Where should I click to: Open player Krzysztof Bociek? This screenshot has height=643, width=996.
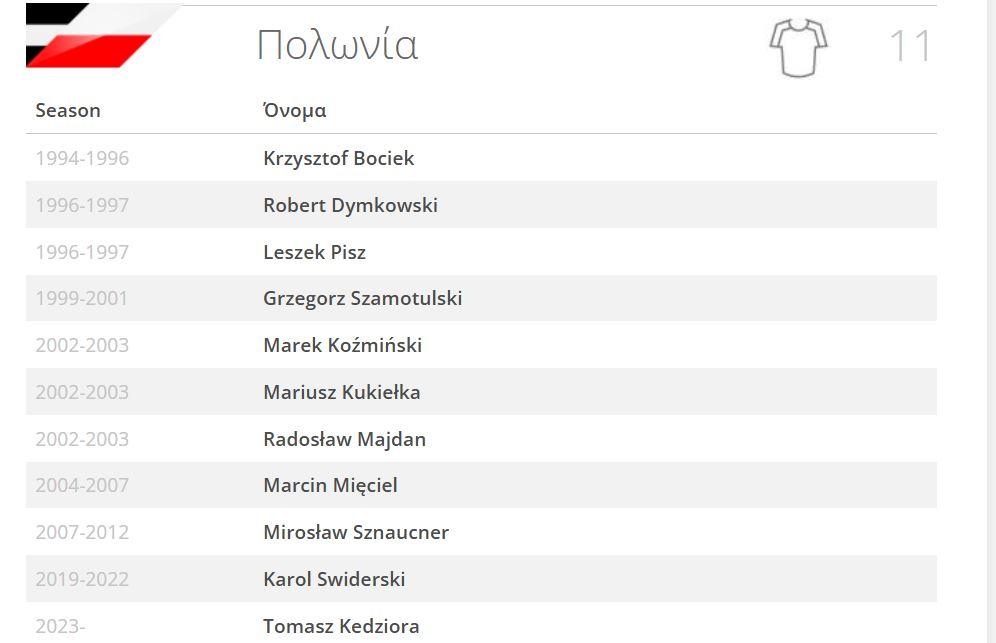point(339,158)
